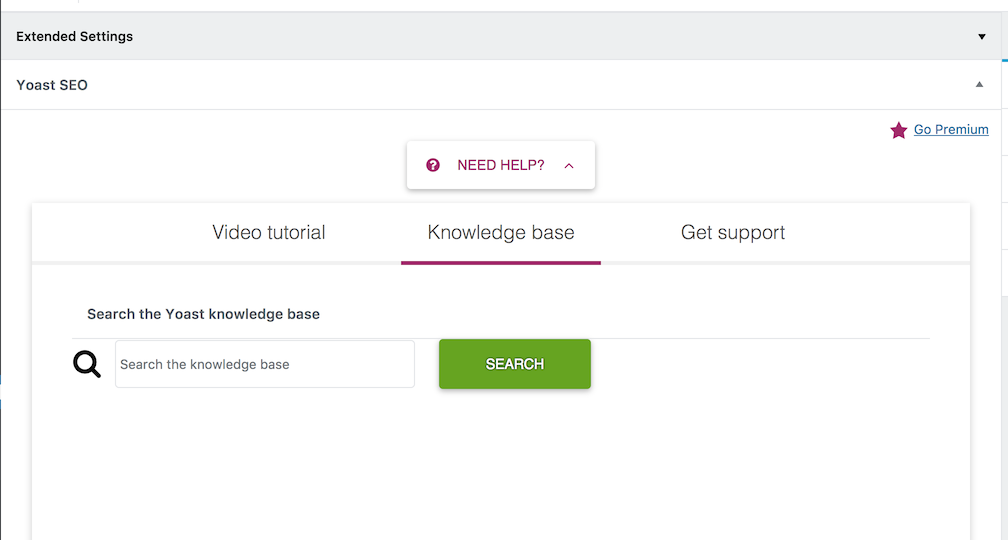The width and height of the screenshot is (1008, 540).
Task: Click the magnifying glass search icon
Action: tap(87, 364)
